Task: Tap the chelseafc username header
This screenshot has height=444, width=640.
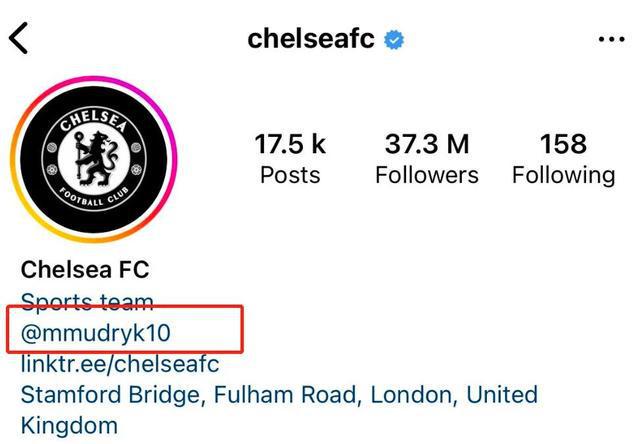Action: pos(311,39)
